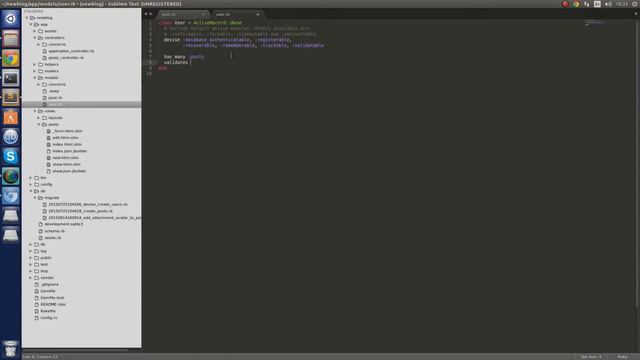Image resolution: width=640 pixels, height=360 pixels.
Task: Launch Google Chrome from the dock
Action: 11,58
